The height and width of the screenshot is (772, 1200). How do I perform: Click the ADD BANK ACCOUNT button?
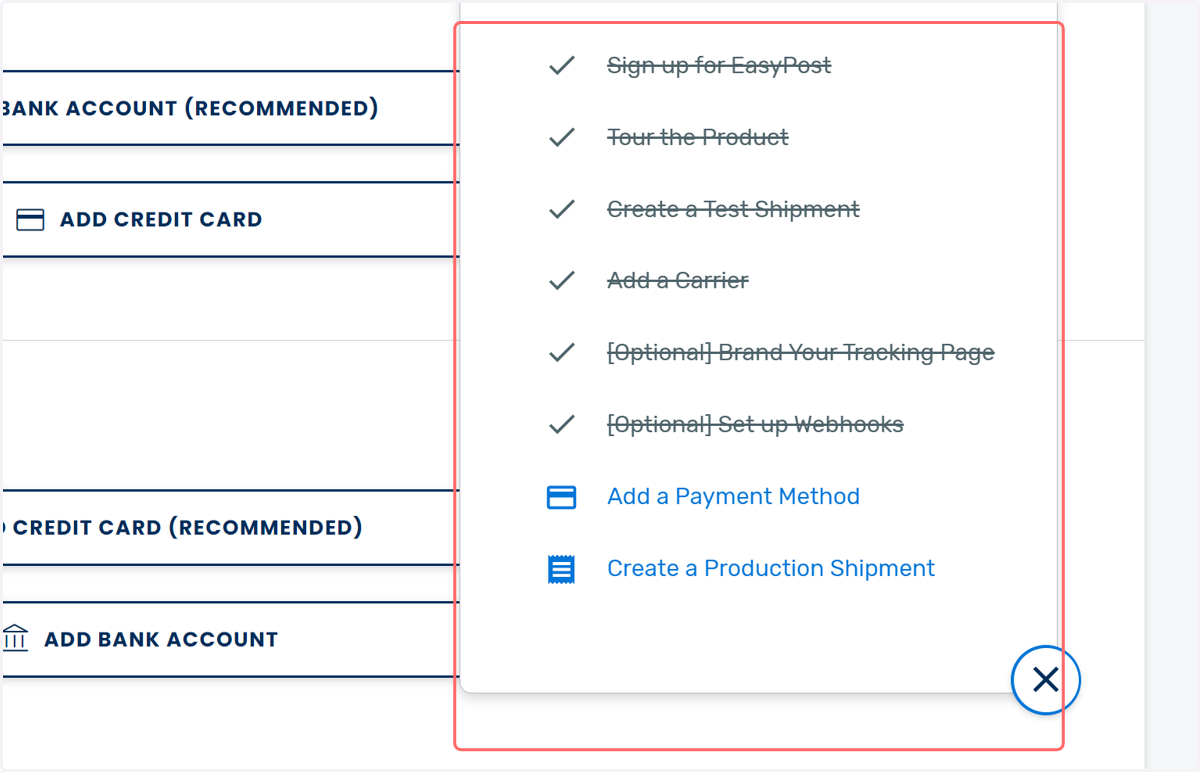click(x=230, y=640)
